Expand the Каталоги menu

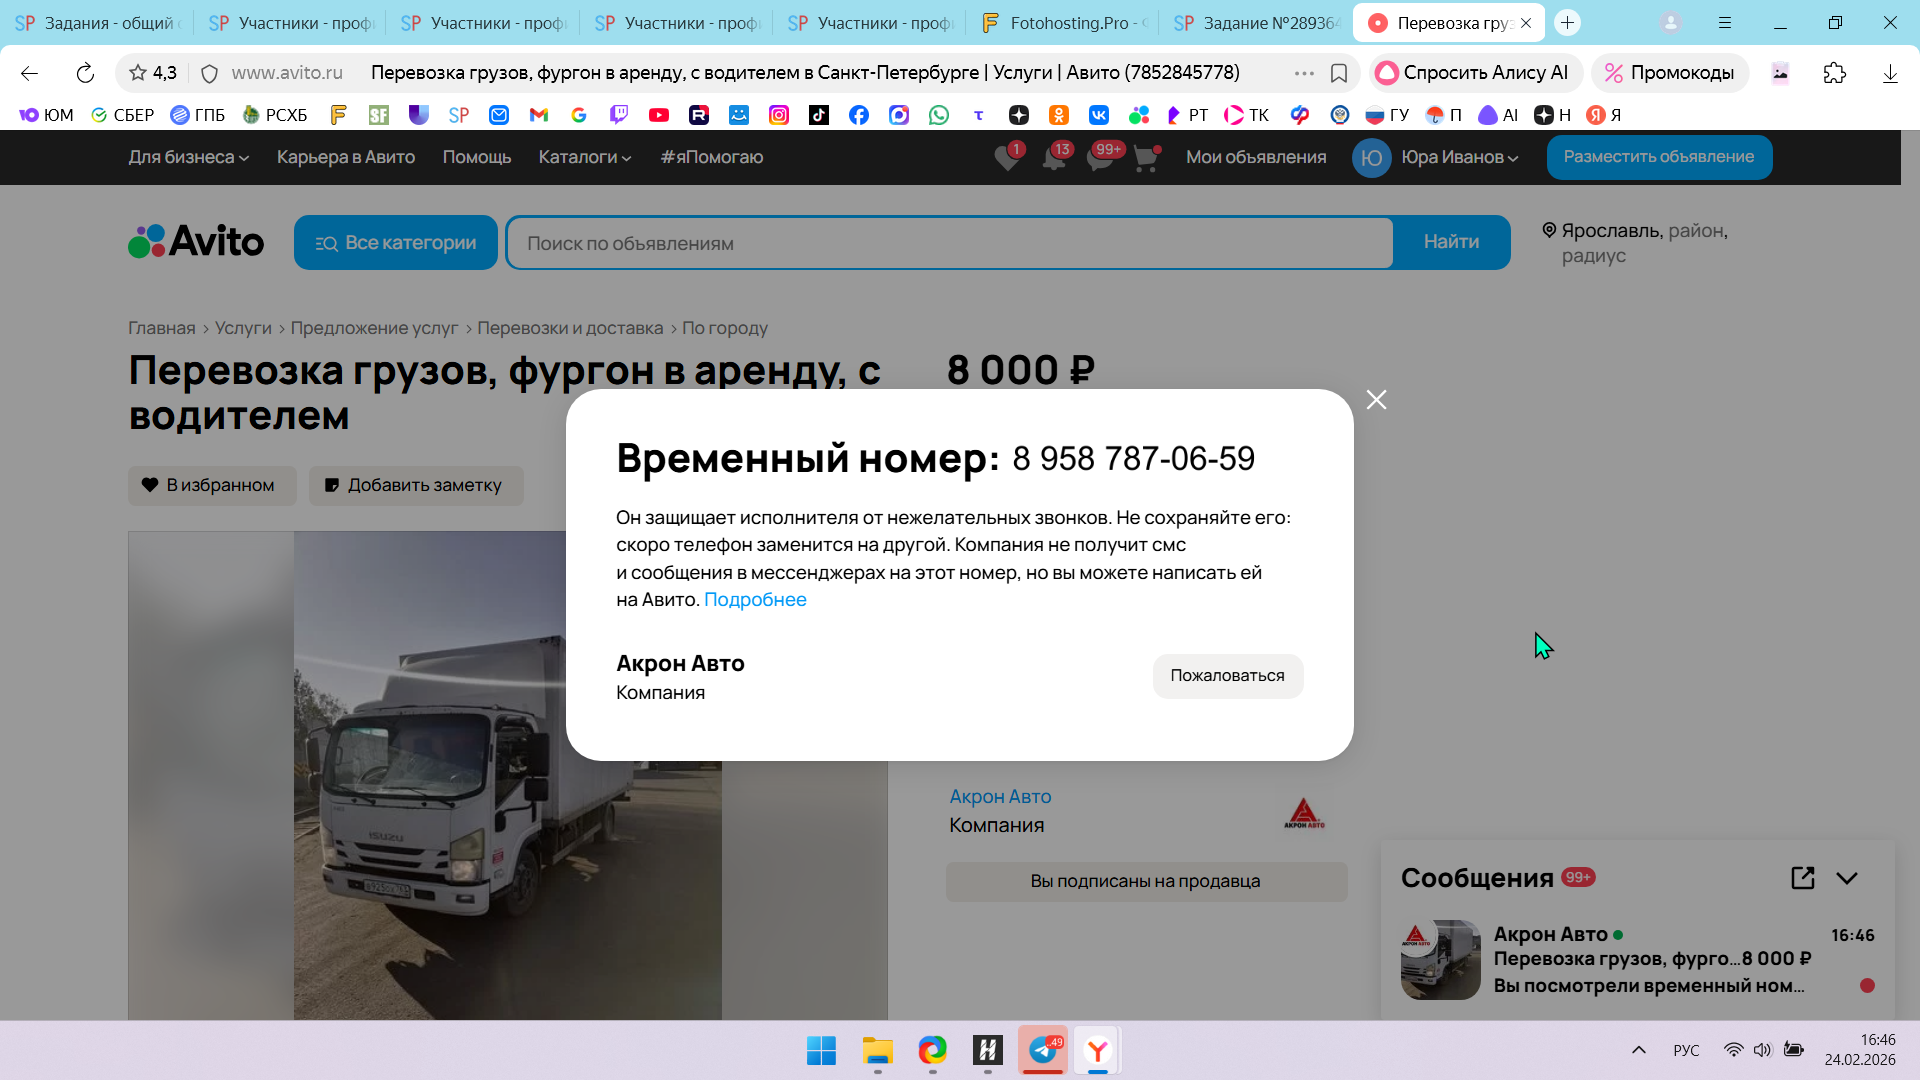coord(584,157)
